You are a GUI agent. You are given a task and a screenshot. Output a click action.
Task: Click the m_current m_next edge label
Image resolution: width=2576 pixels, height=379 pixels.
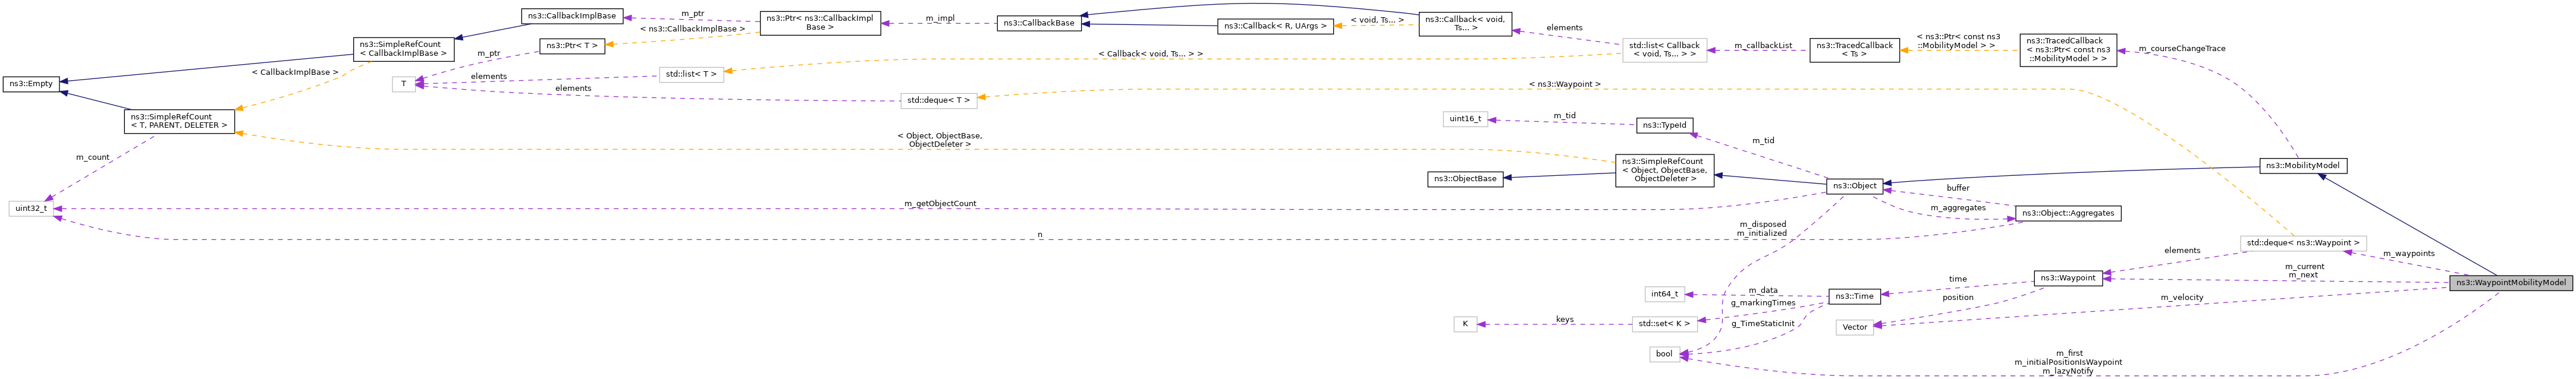pos(2304,271)
